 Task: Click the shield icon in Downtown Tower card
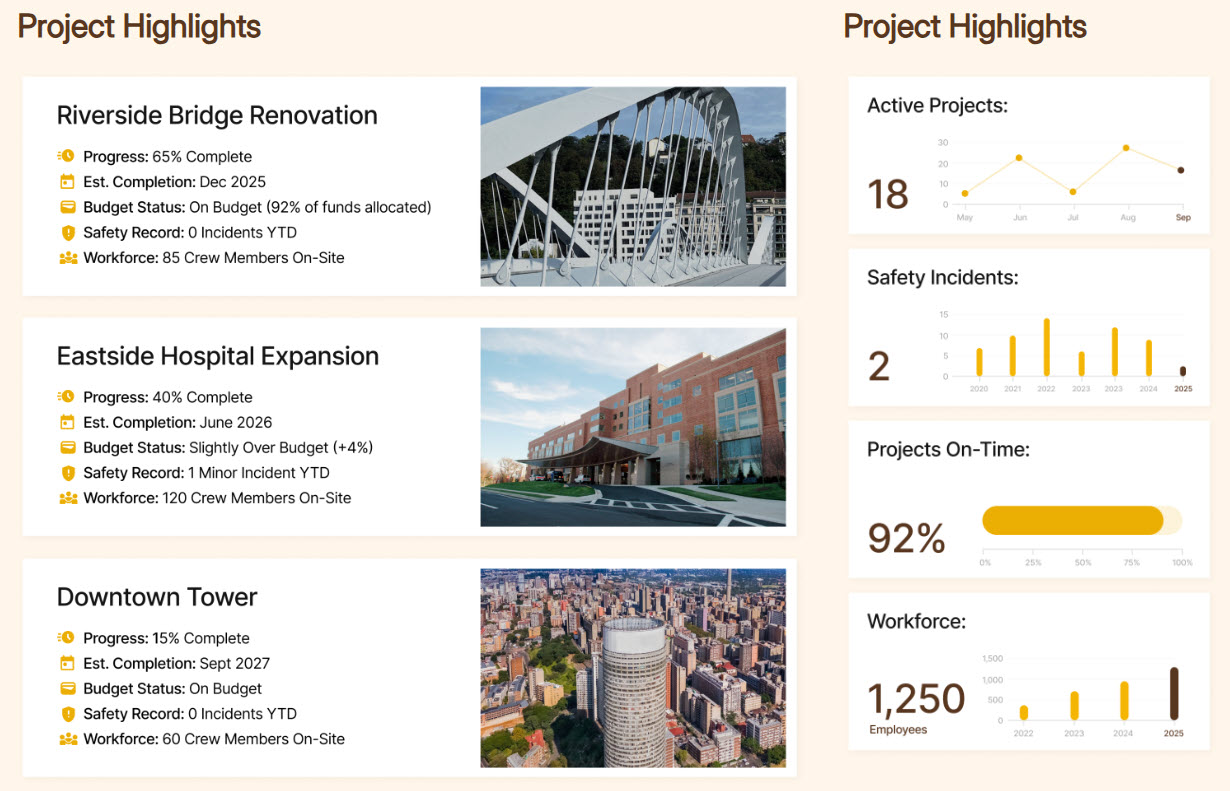(67, 714)
